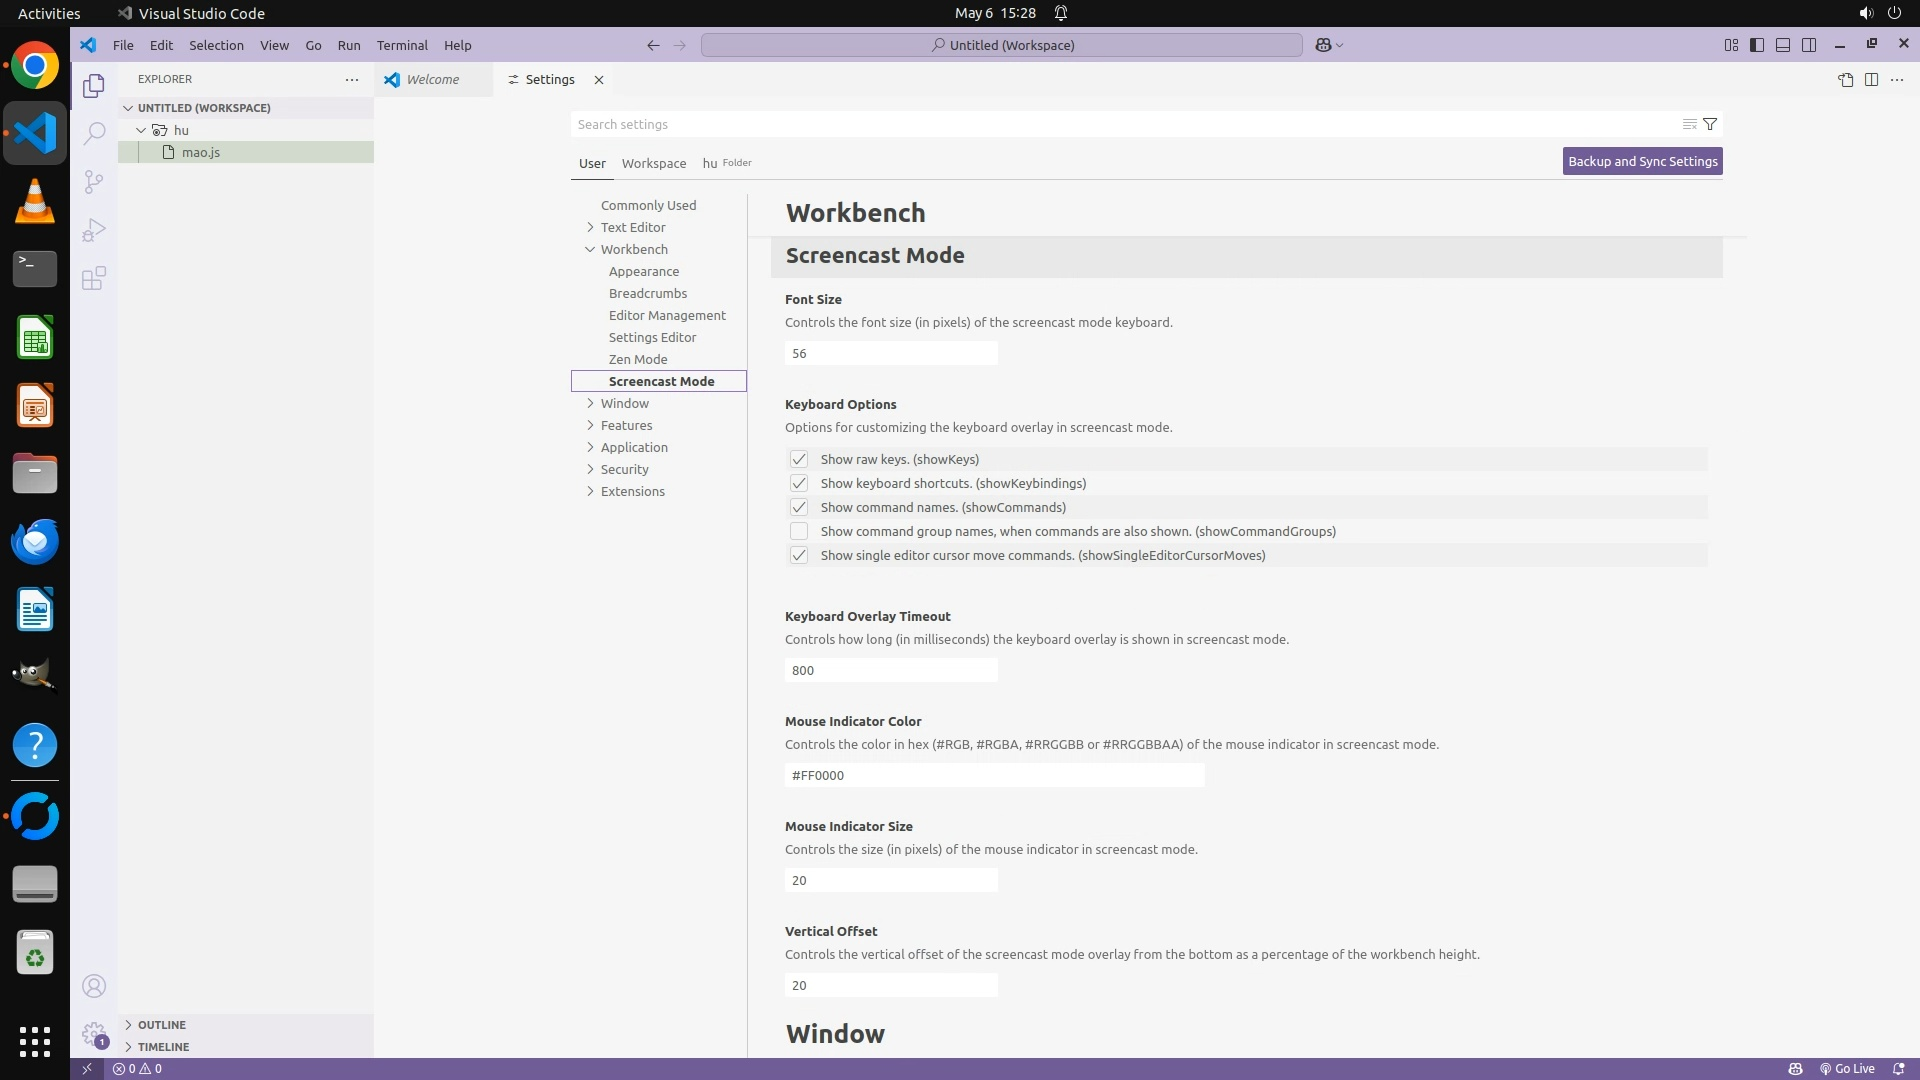Expand the OUTLINE section

161,1025
